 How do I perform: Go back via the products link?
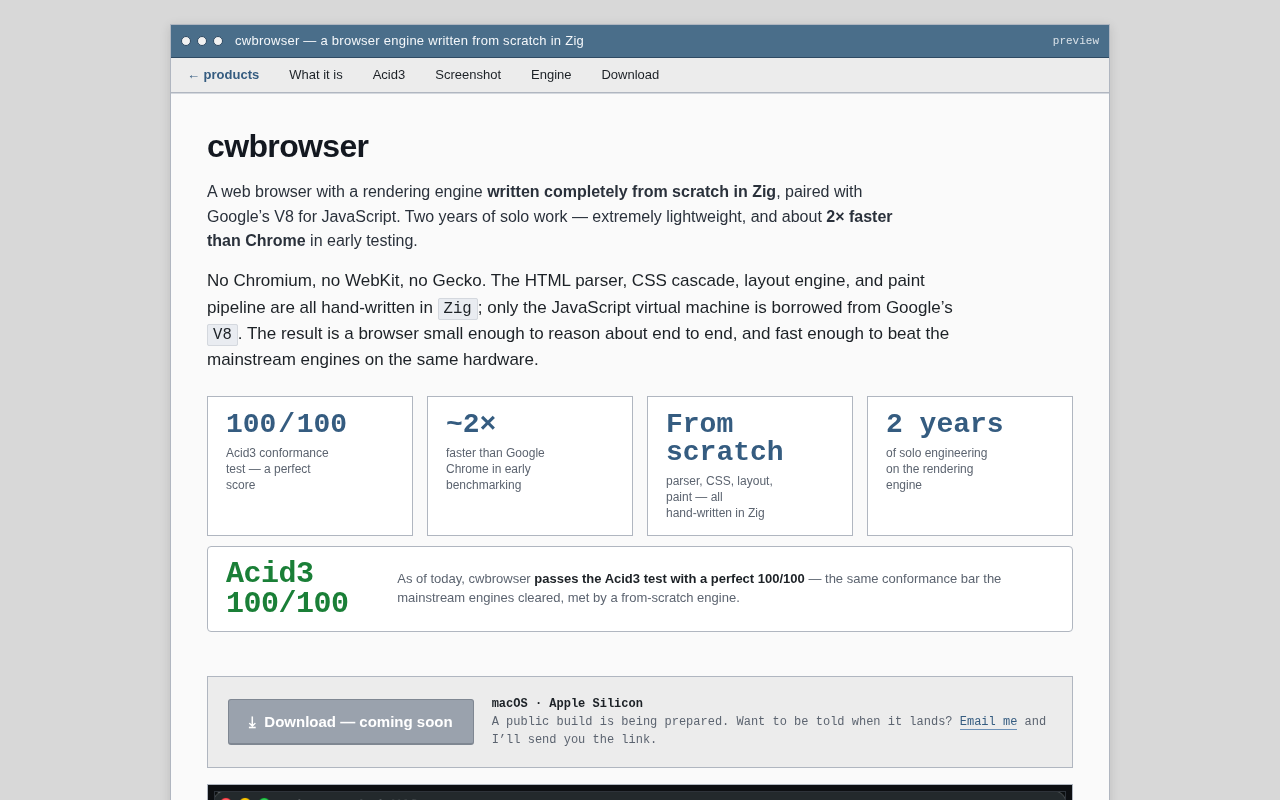pos(223,75)
